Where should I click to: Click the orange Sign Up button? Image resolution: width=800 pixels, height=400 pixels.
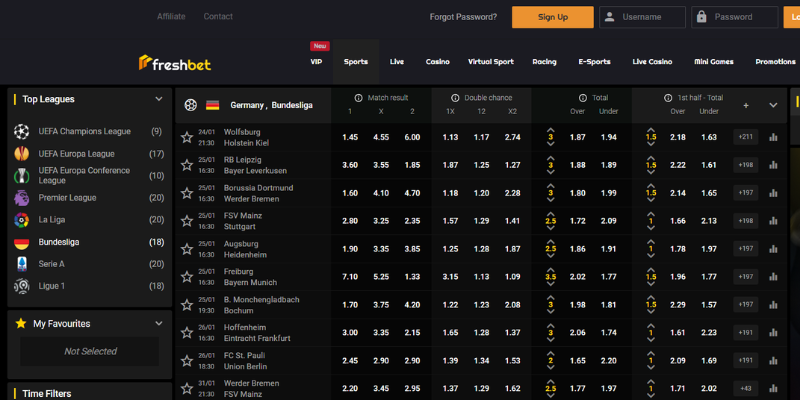(x=552, y=17)
